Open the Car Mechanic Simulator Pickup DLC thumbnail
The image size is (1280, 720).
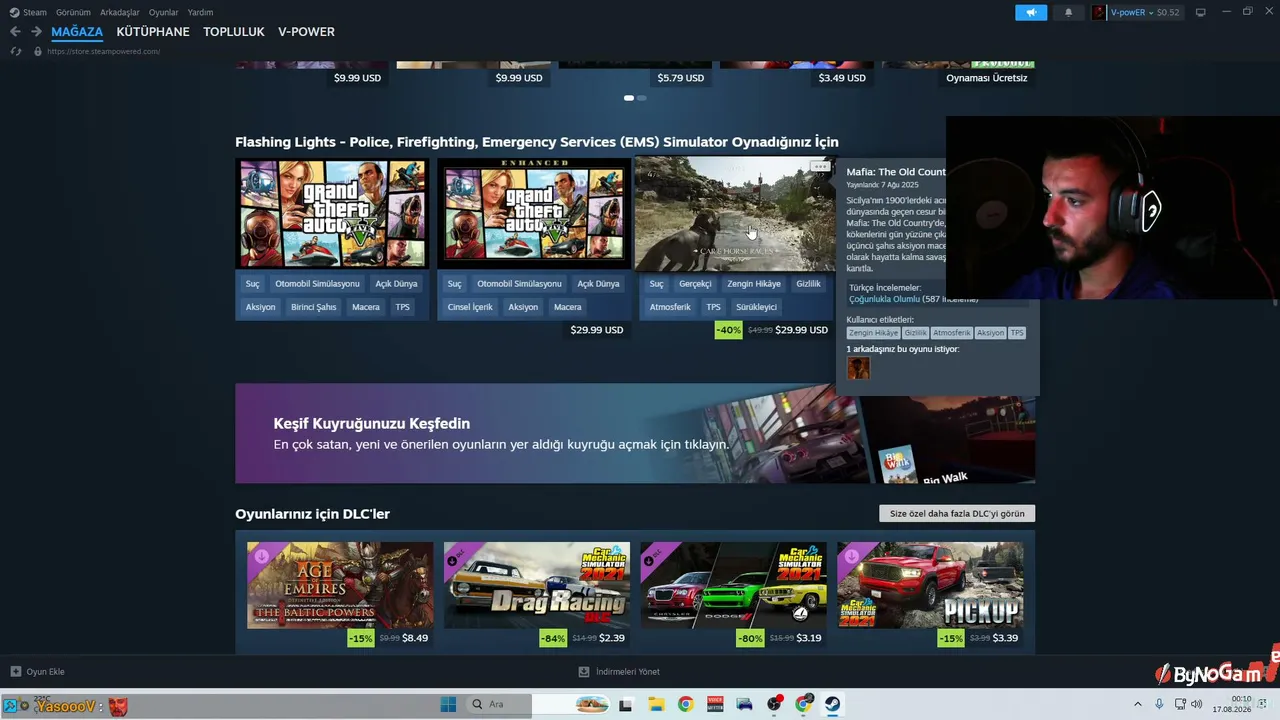tap(930, 585)
